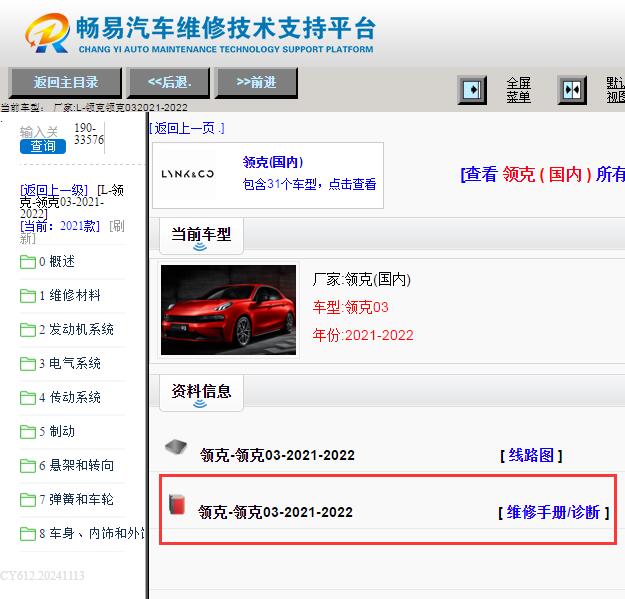Screen dimensions: 625x599
Task: Click the red book icon for repair manual
Action: pos(177,504)
